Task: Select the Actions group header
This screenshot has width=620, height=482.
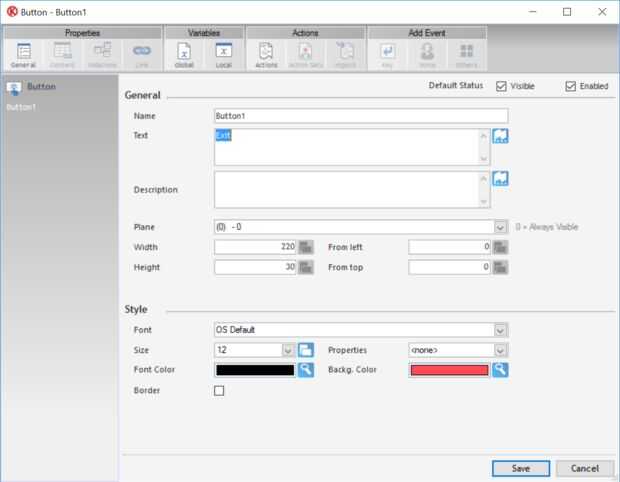Action: (x=305, y=33)
